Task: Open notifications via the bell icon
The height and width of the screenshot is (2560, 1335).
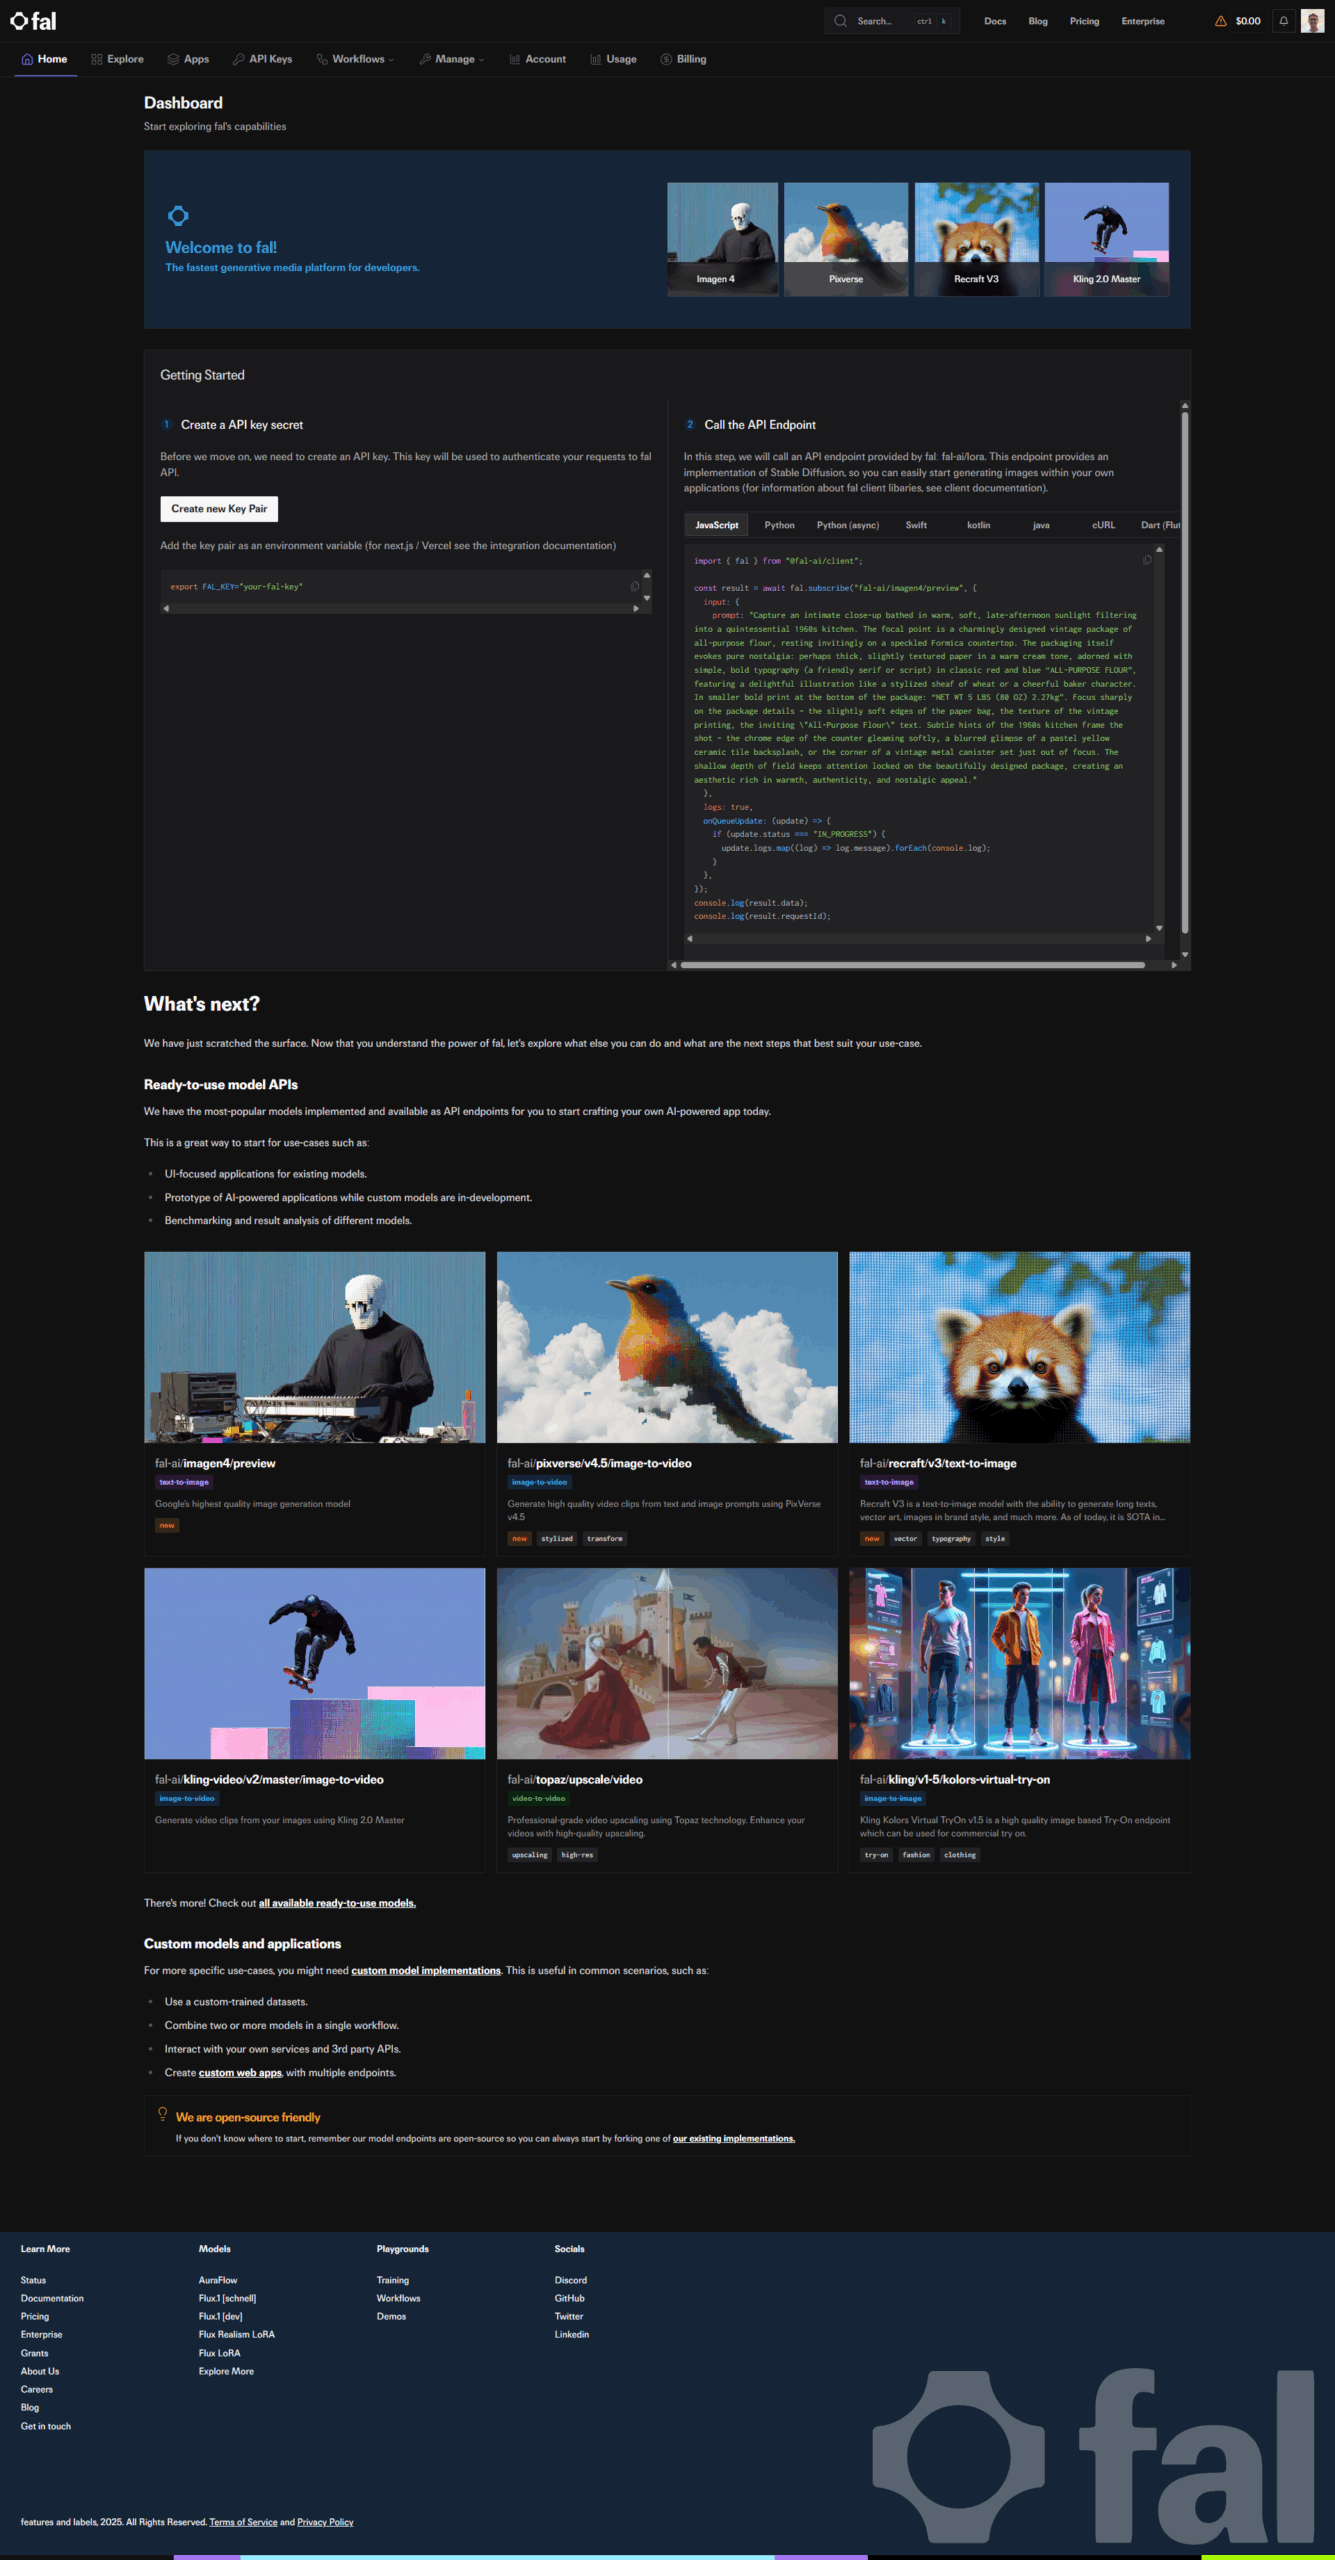Action: (x=1284, y=21)
